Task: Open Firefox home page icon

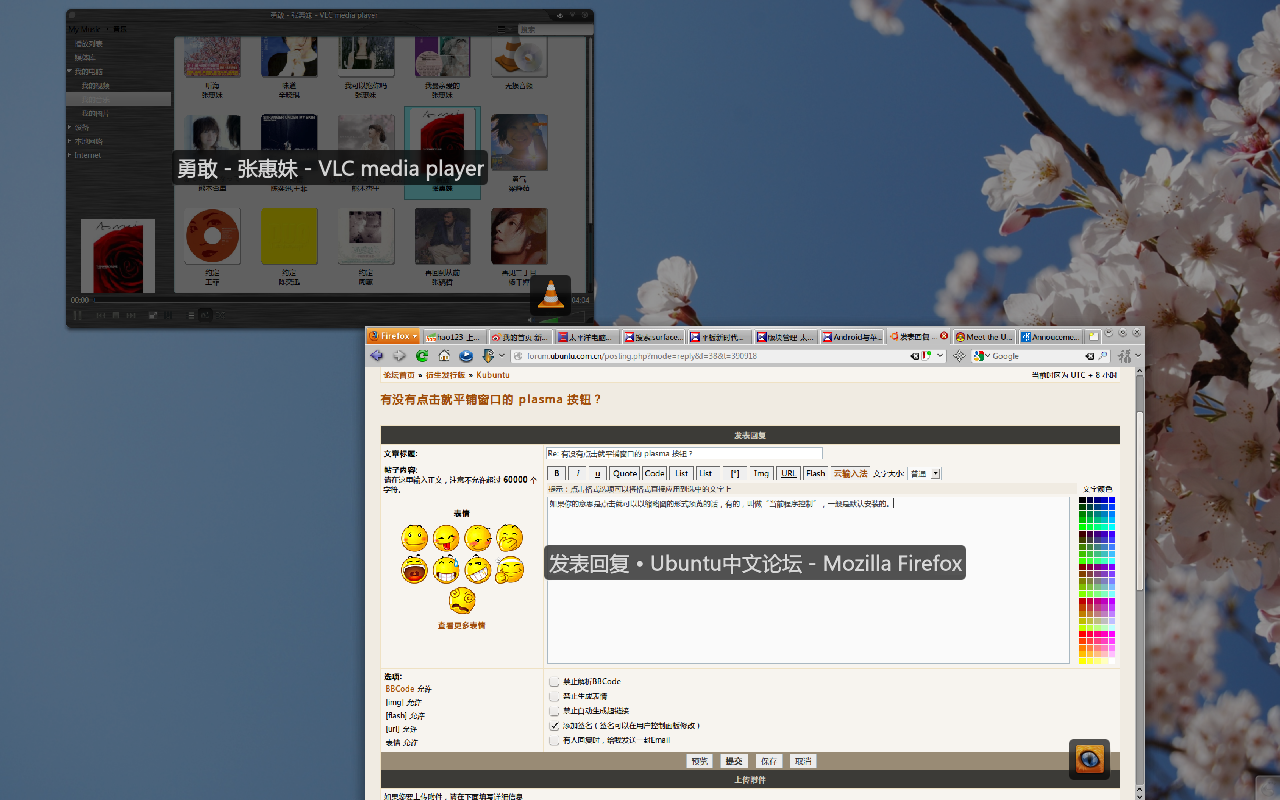Action: point(444,356)
